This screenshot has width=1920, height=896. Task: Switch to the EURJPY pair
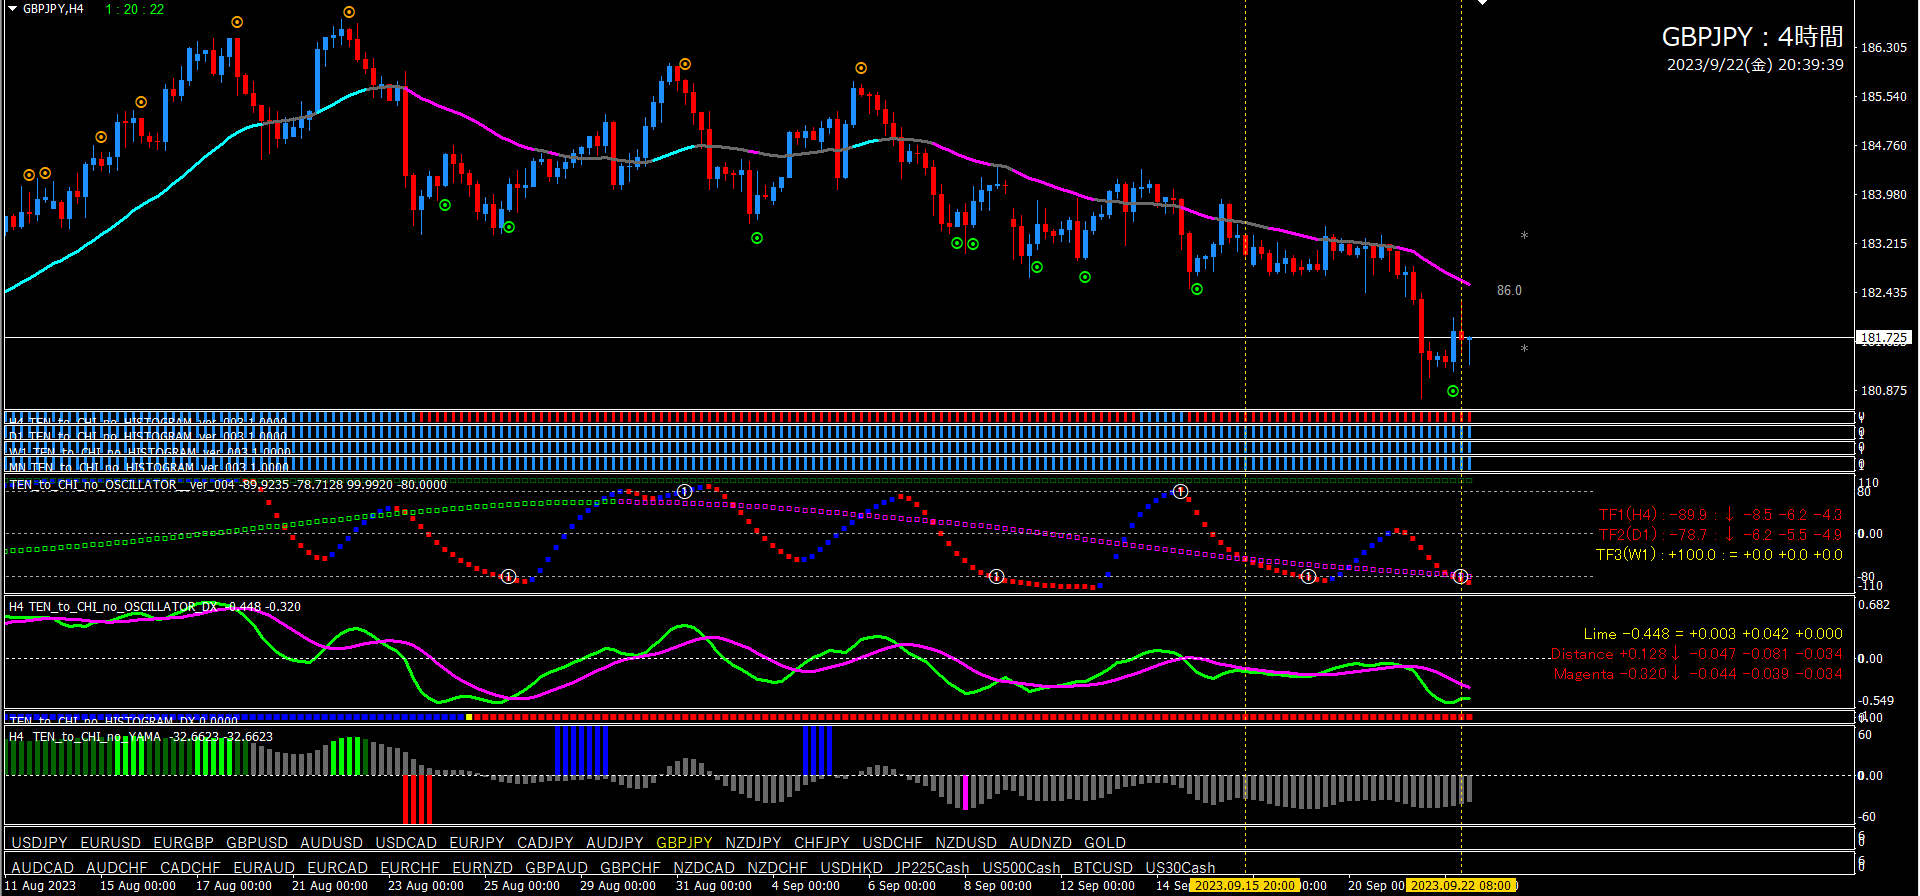coord(477,843)
